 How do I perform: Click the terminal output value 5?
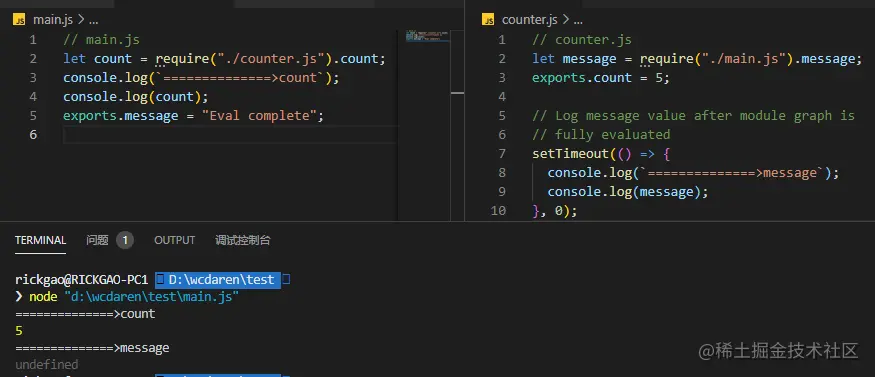[x=19, y=331]
